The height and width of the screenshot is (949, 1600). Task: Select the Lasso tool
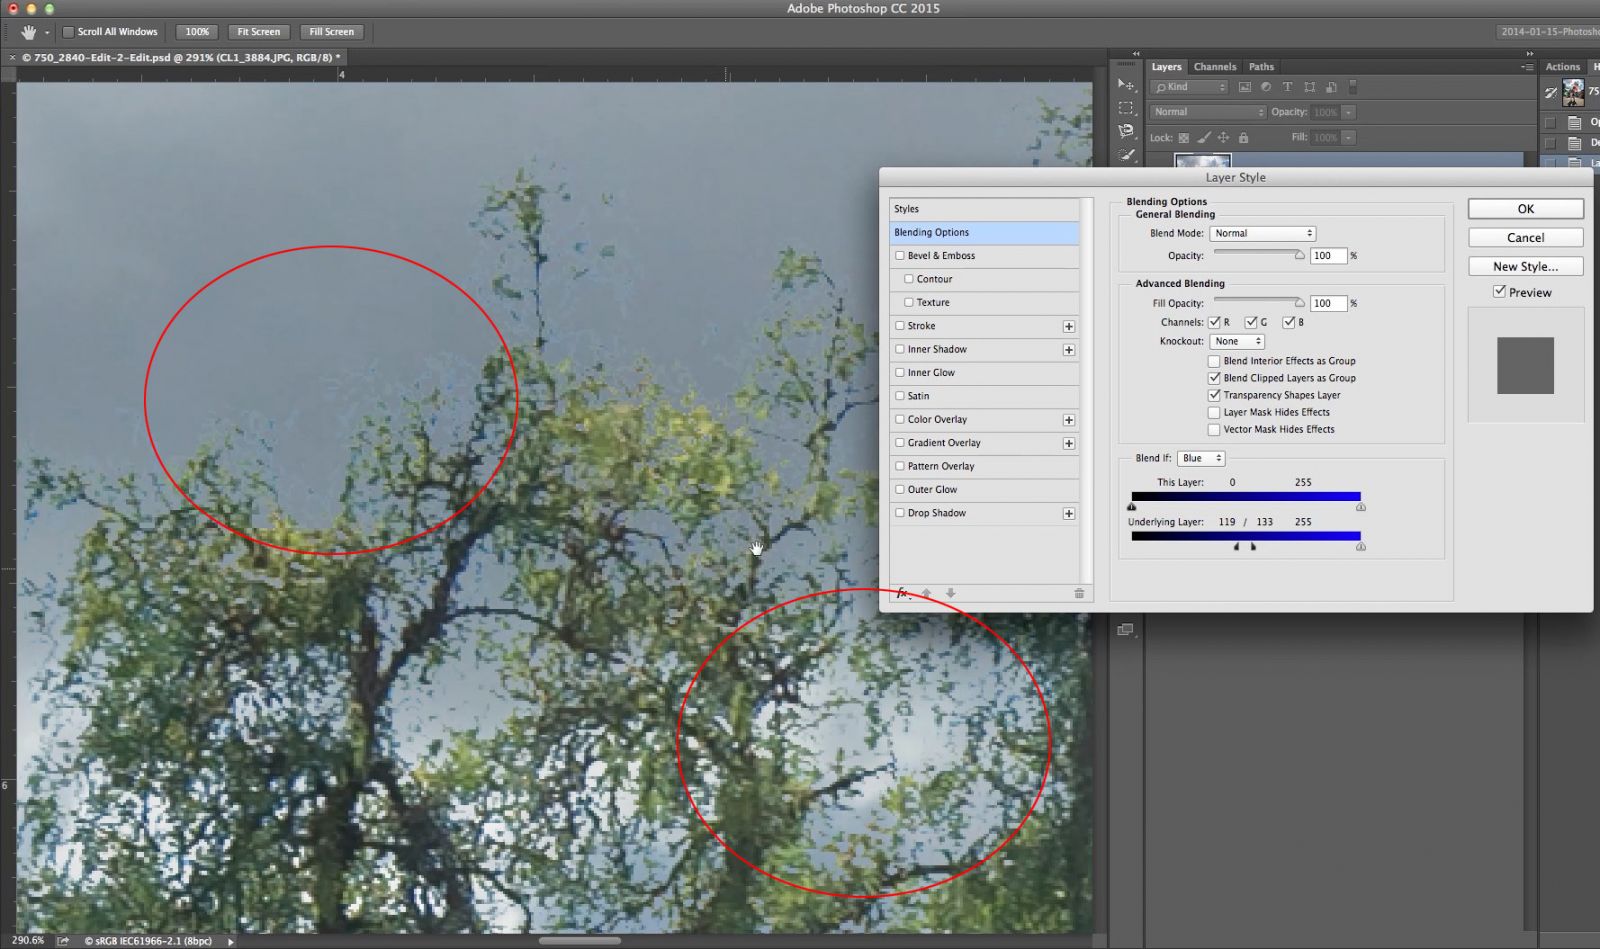click(1127, 130)
